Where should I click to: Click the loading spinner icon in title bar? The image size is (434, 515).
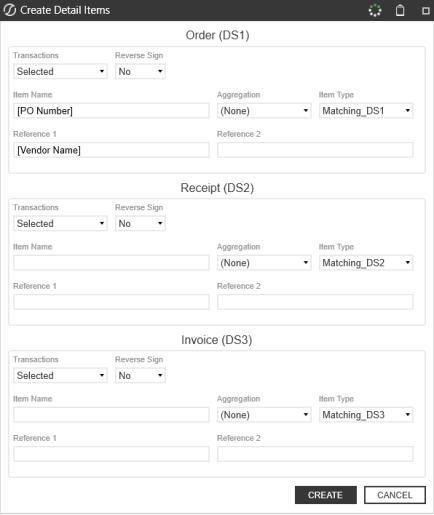(375, 10)
